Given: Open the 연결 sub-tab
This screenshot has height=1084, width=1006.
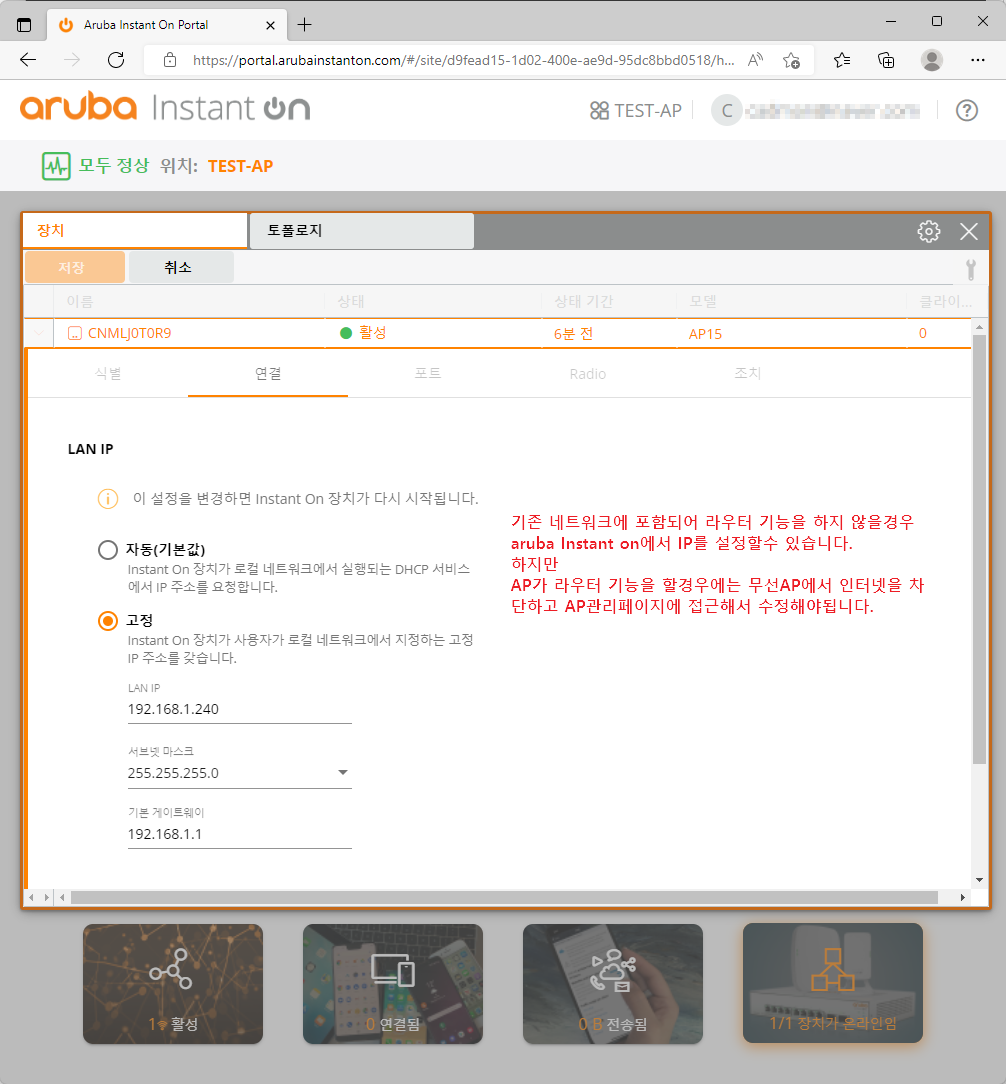Looking at the screenshot, I should [268, 374].
